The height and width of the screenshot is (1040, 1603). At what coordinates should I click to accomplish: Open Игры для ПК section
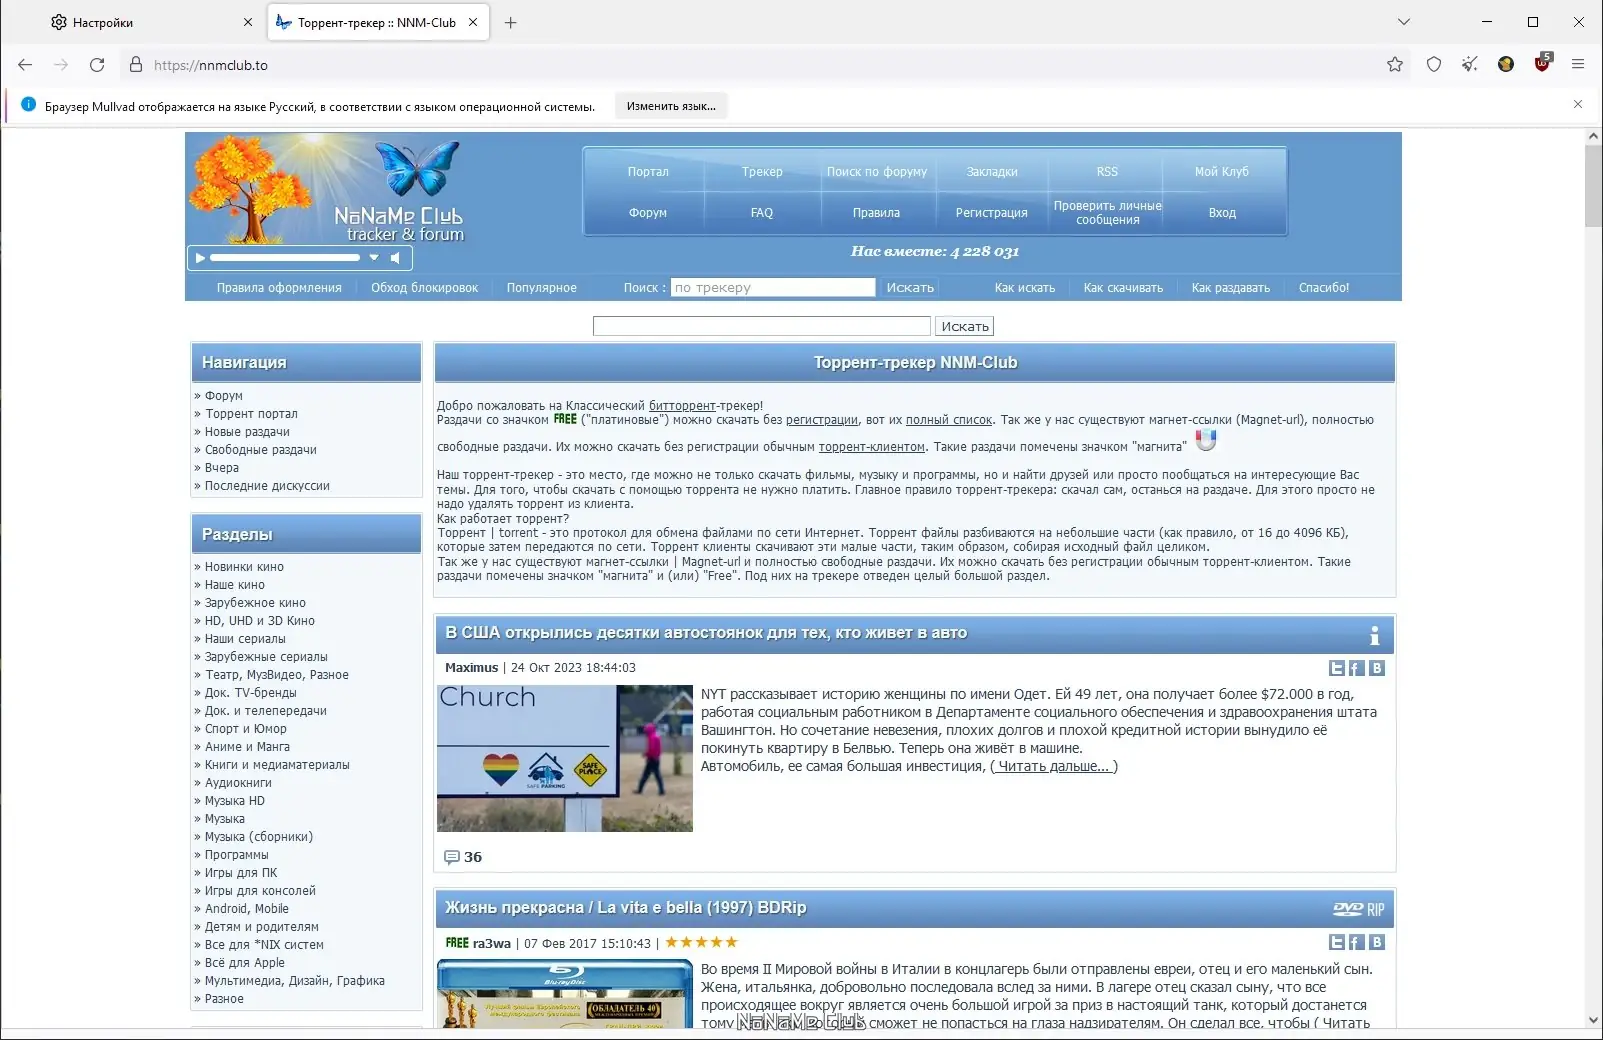241,873
